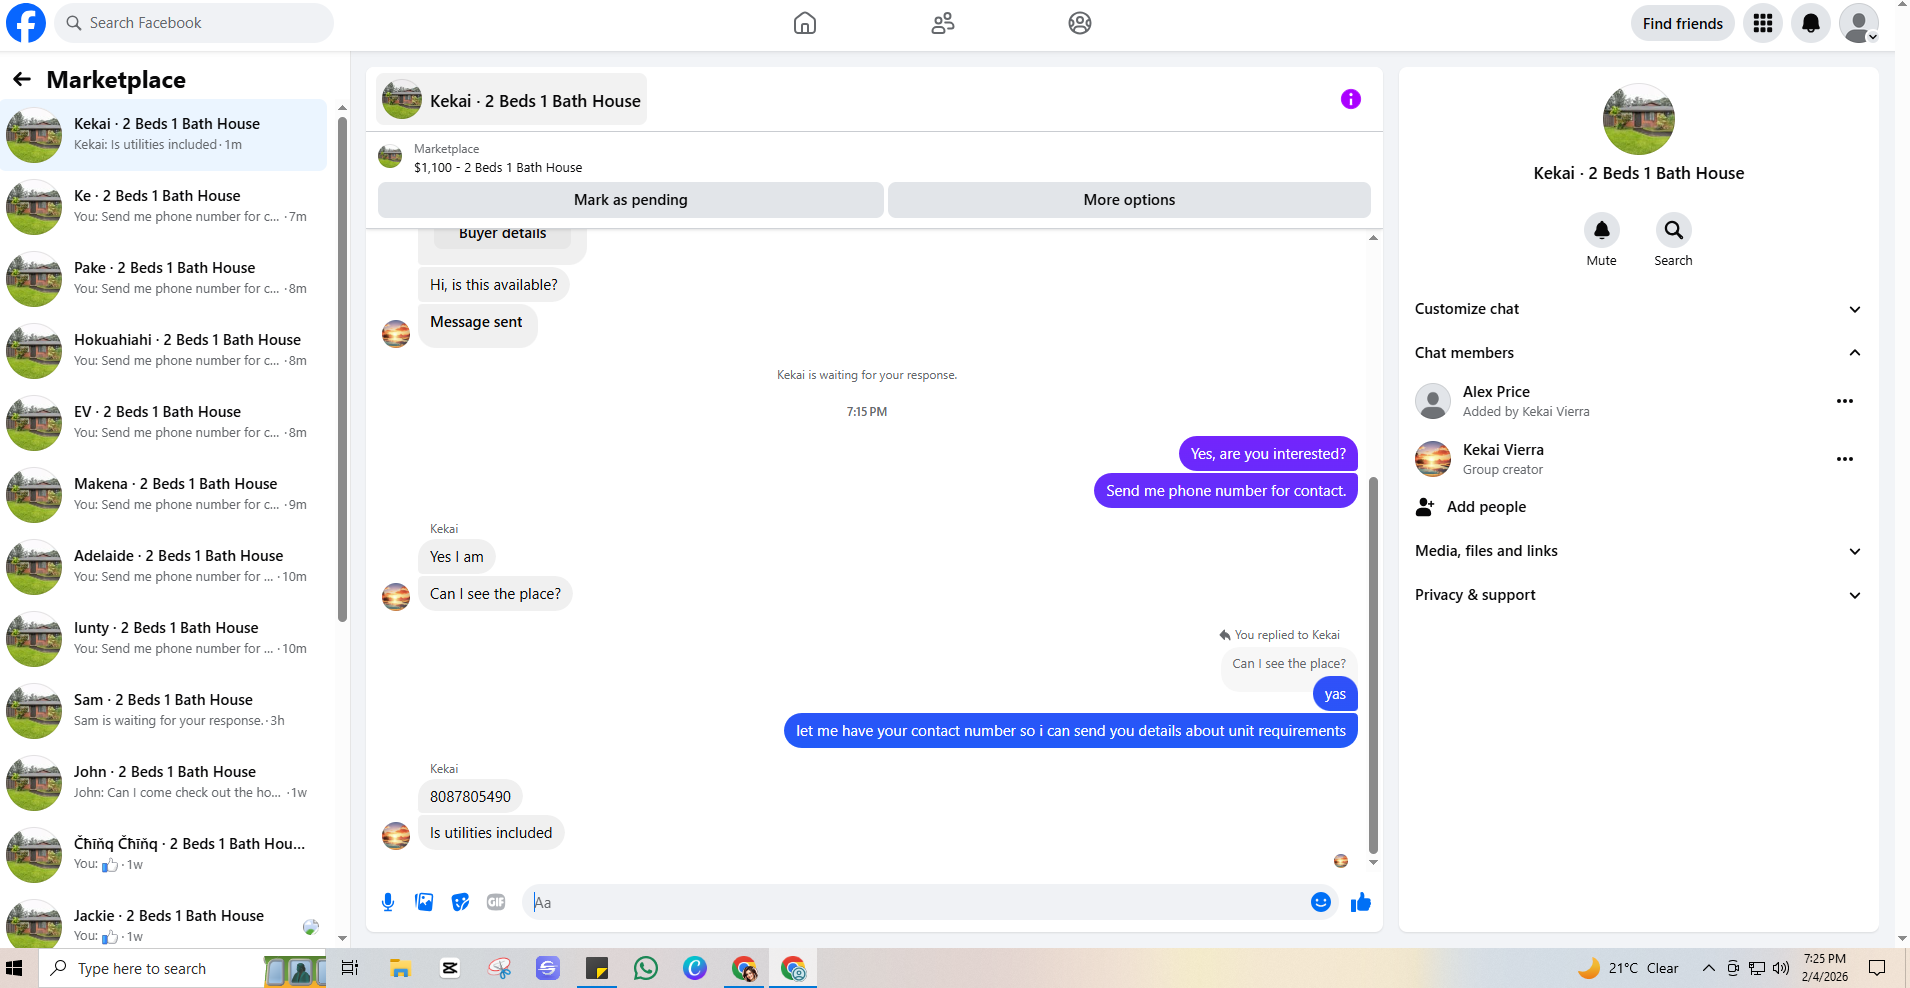Image resolution: width=1910 pixels, height=988 pixels.
Task: Focus the message input Aa field
Action: 914,902
